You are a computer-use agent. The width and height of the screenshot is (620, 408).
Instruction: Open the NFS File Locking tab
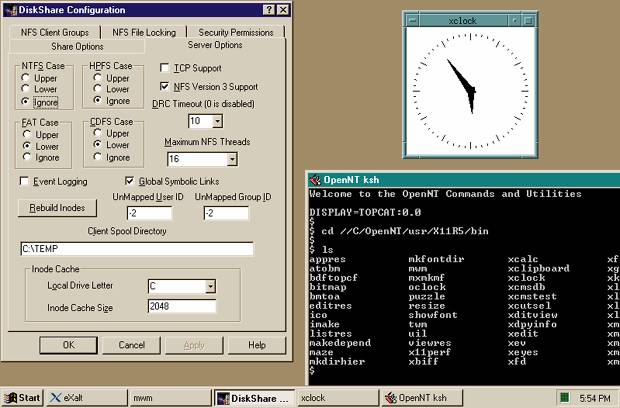tap(144, 32)
